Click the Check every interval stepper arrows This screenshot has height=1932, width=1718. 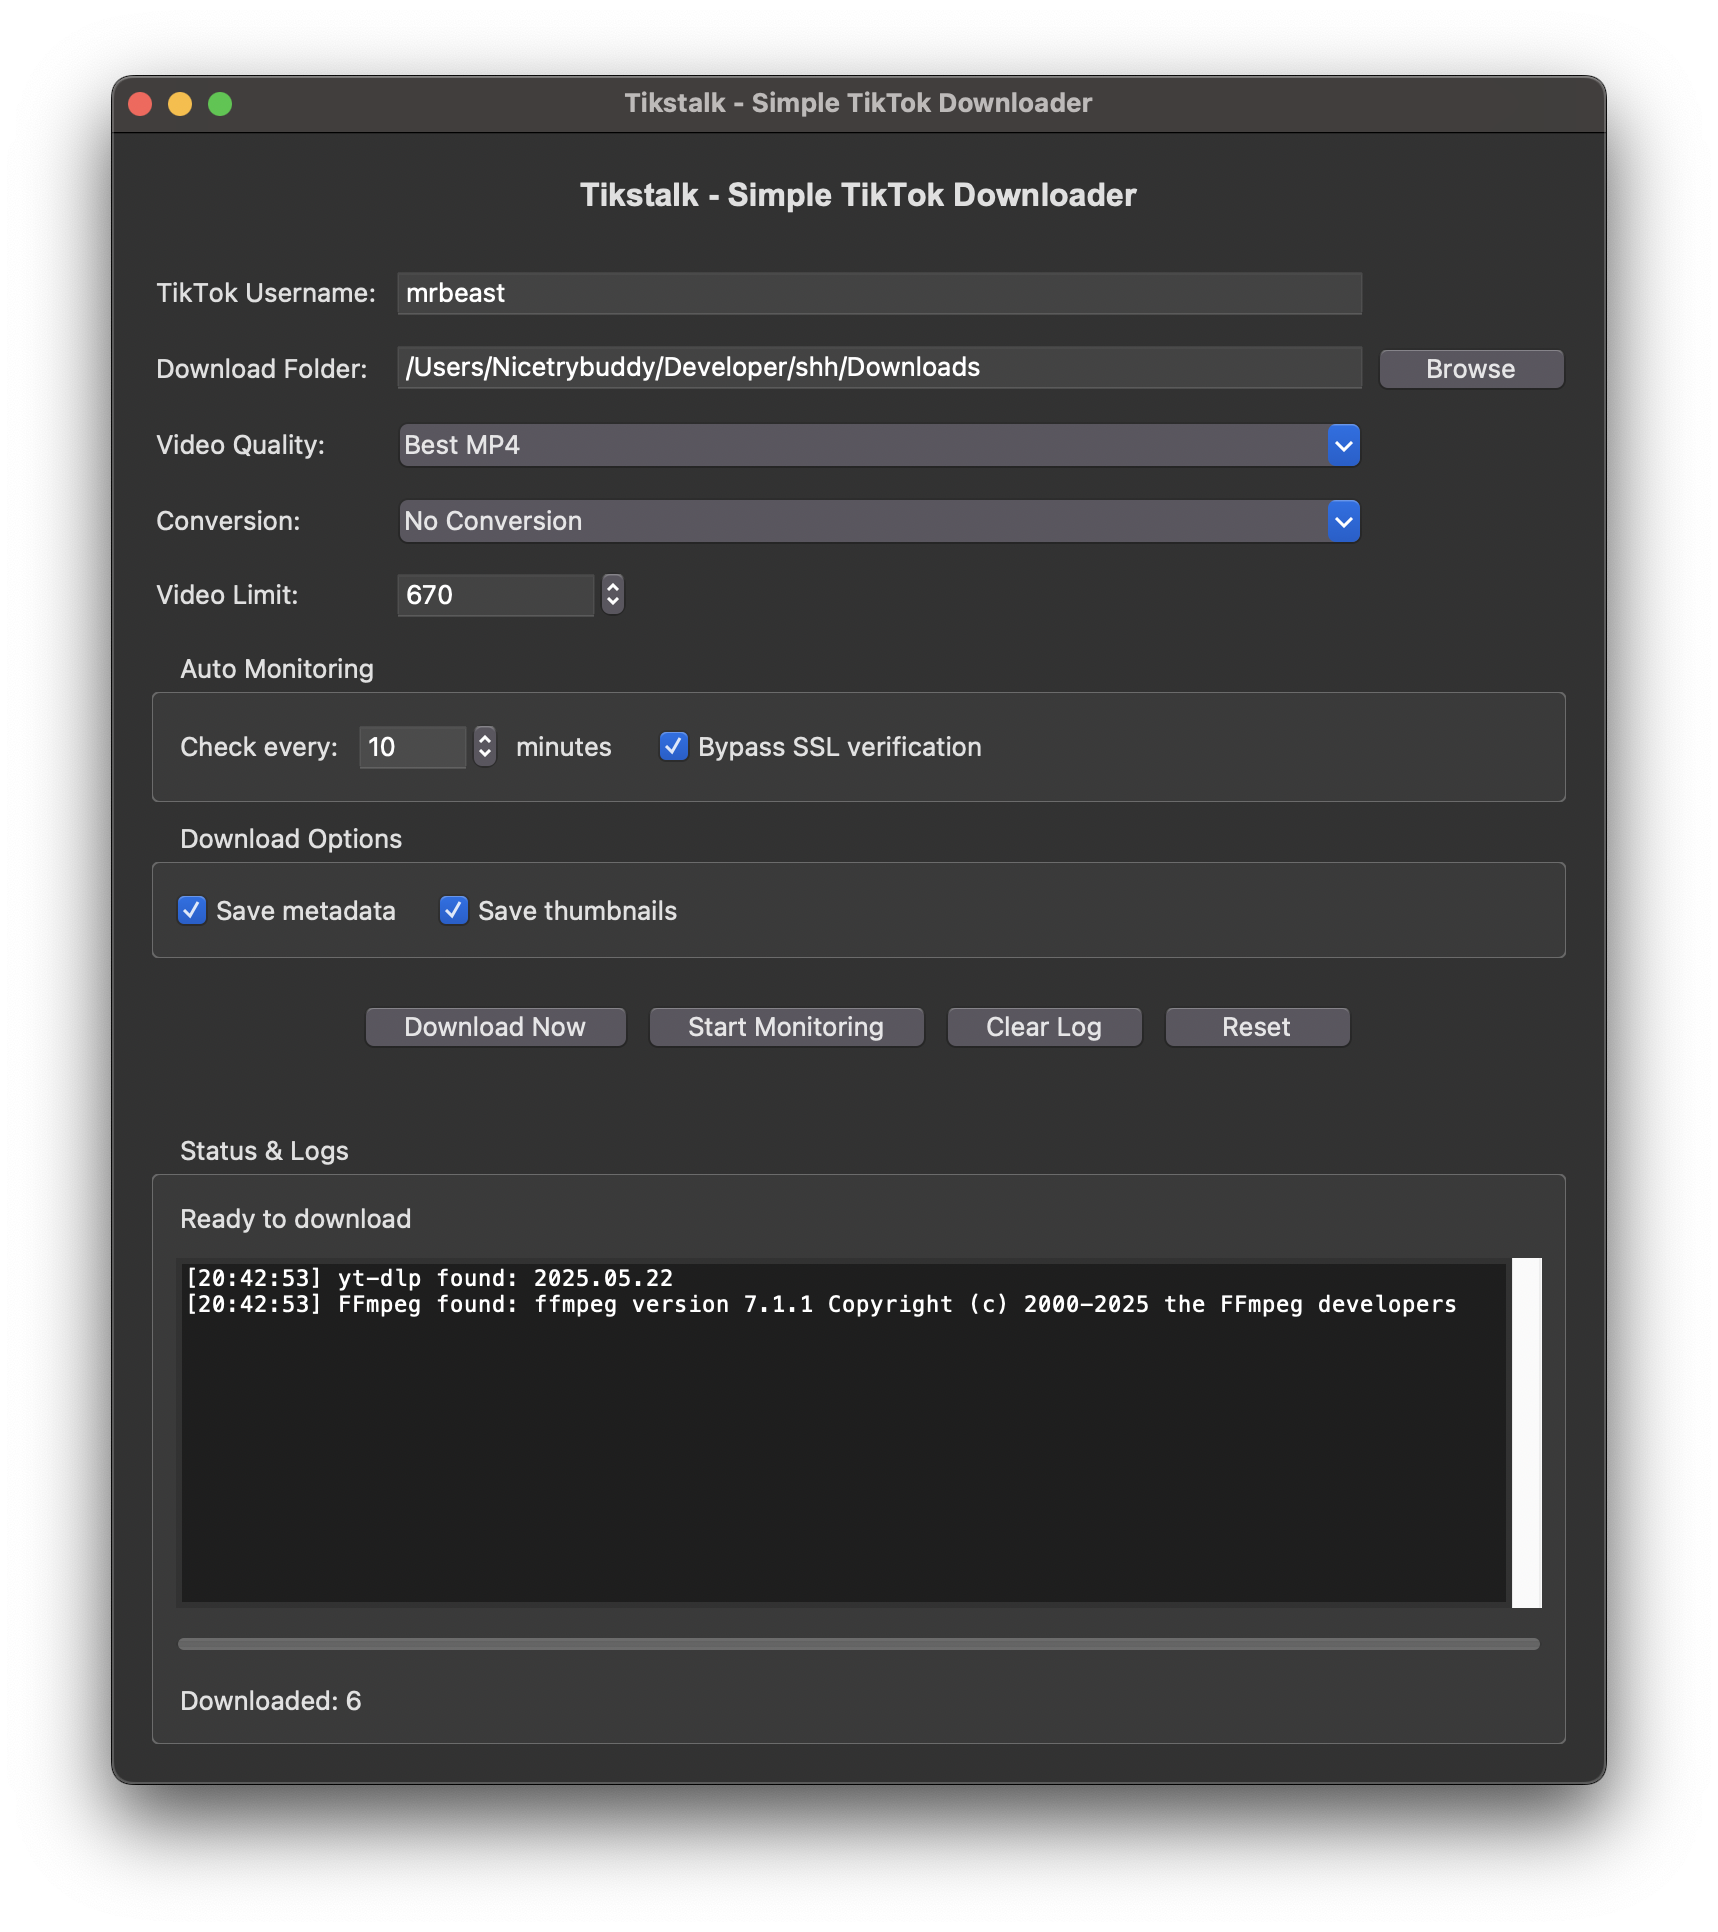[485, 746]
